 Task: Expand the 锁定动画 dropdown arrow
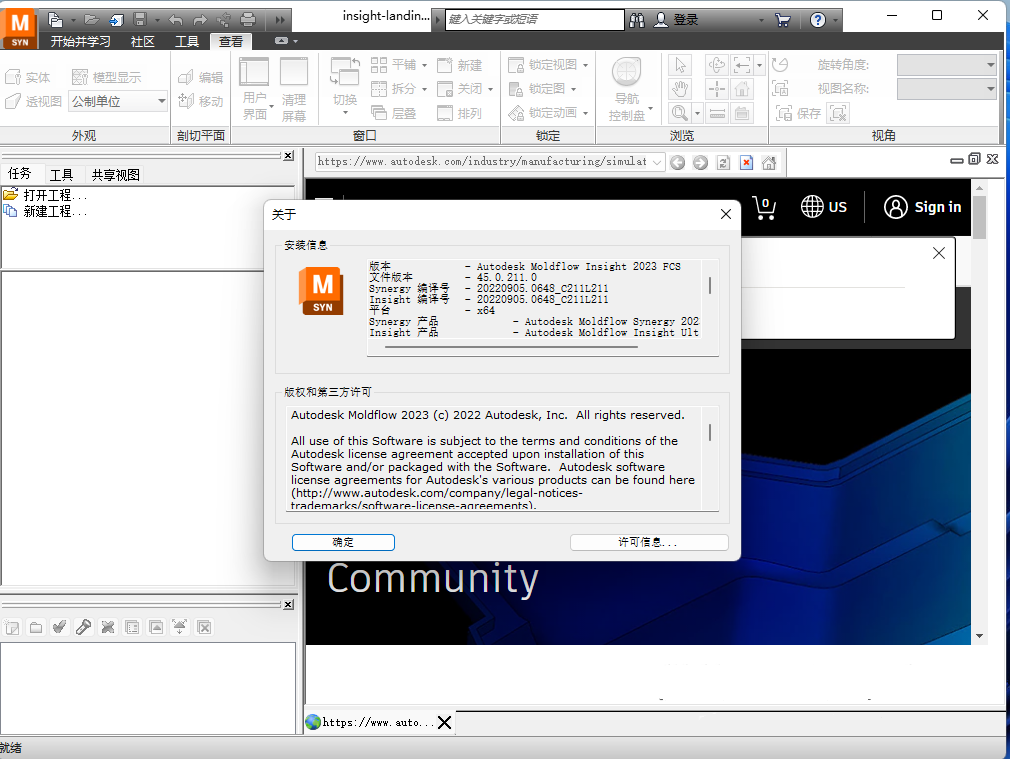(586, 113)
